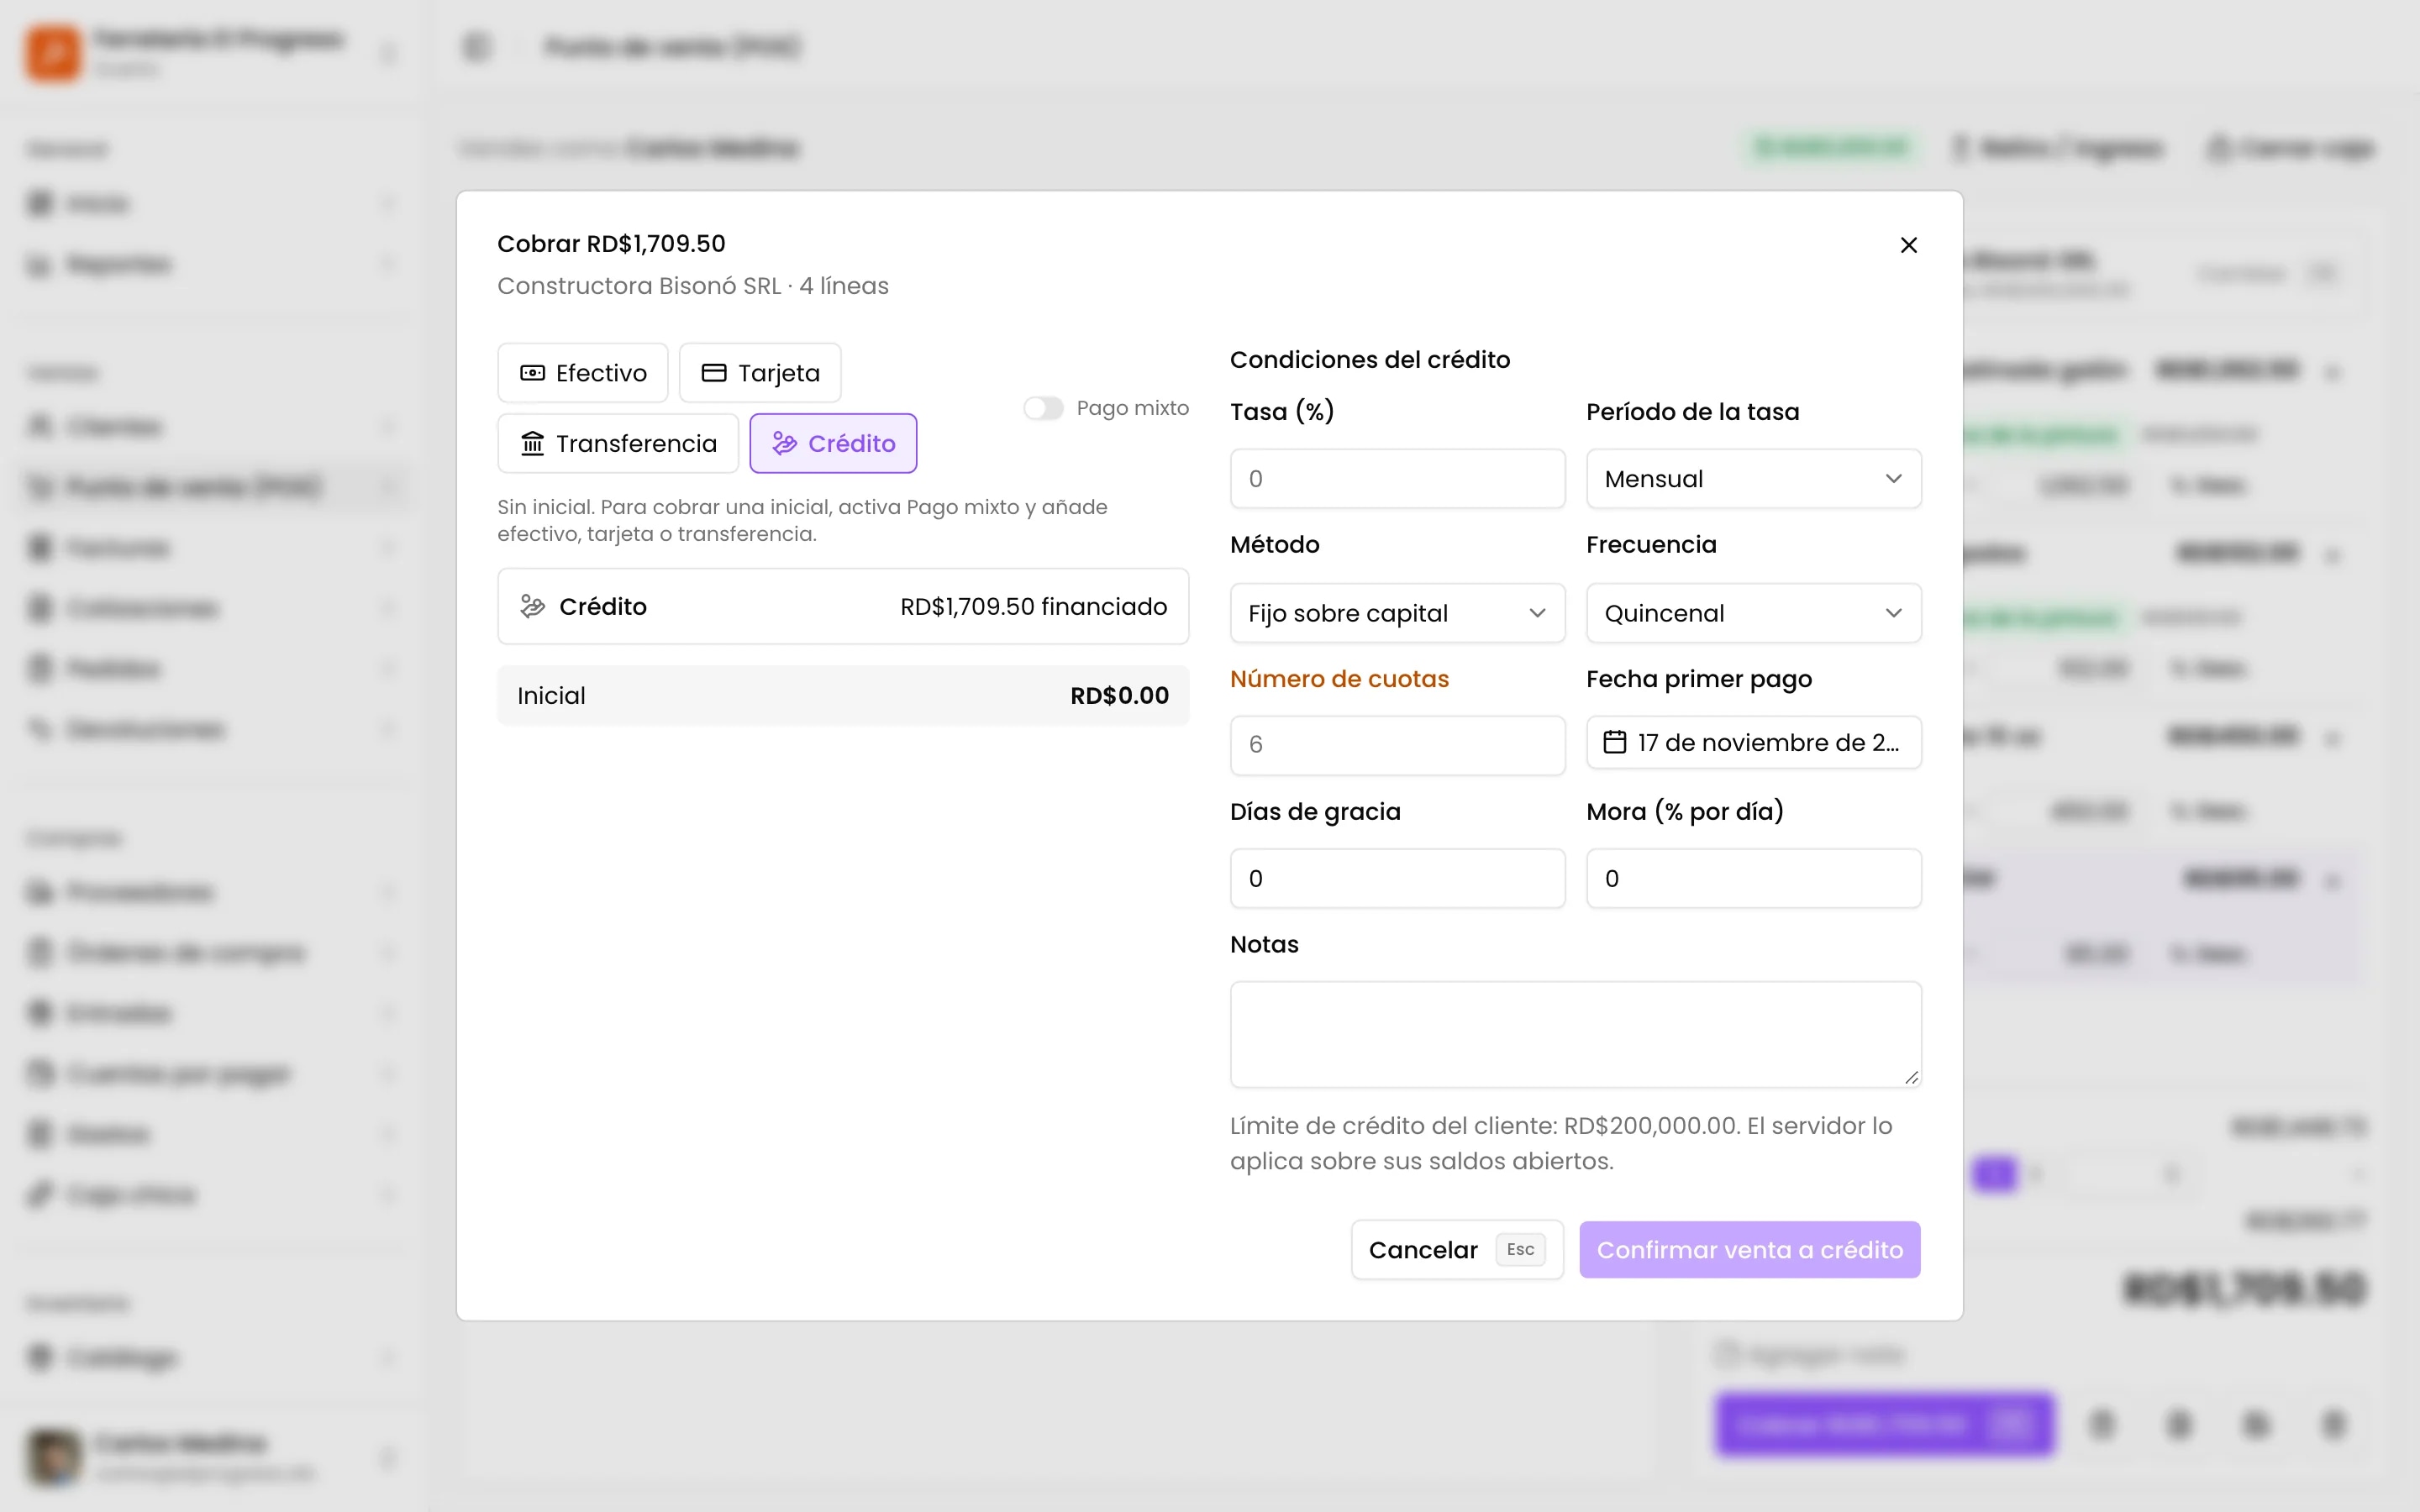Click the Quincenal dropdown chevron
This screenshot has width=2420, height=1512.
[x=1893, y=613]
